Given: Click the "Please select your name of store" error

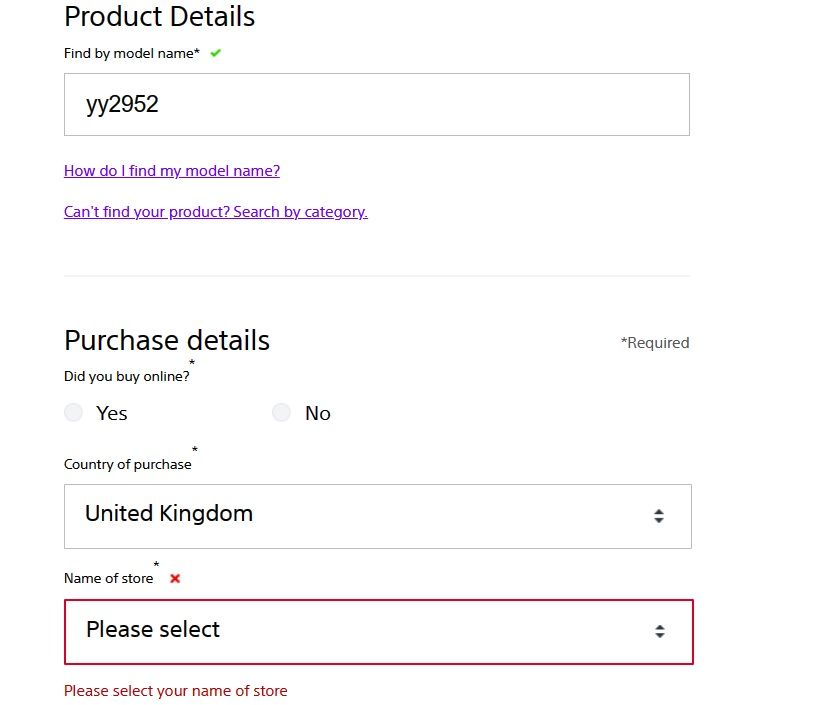Looking at the screenshot, I should pyautogui.click(x=175, y=691).
